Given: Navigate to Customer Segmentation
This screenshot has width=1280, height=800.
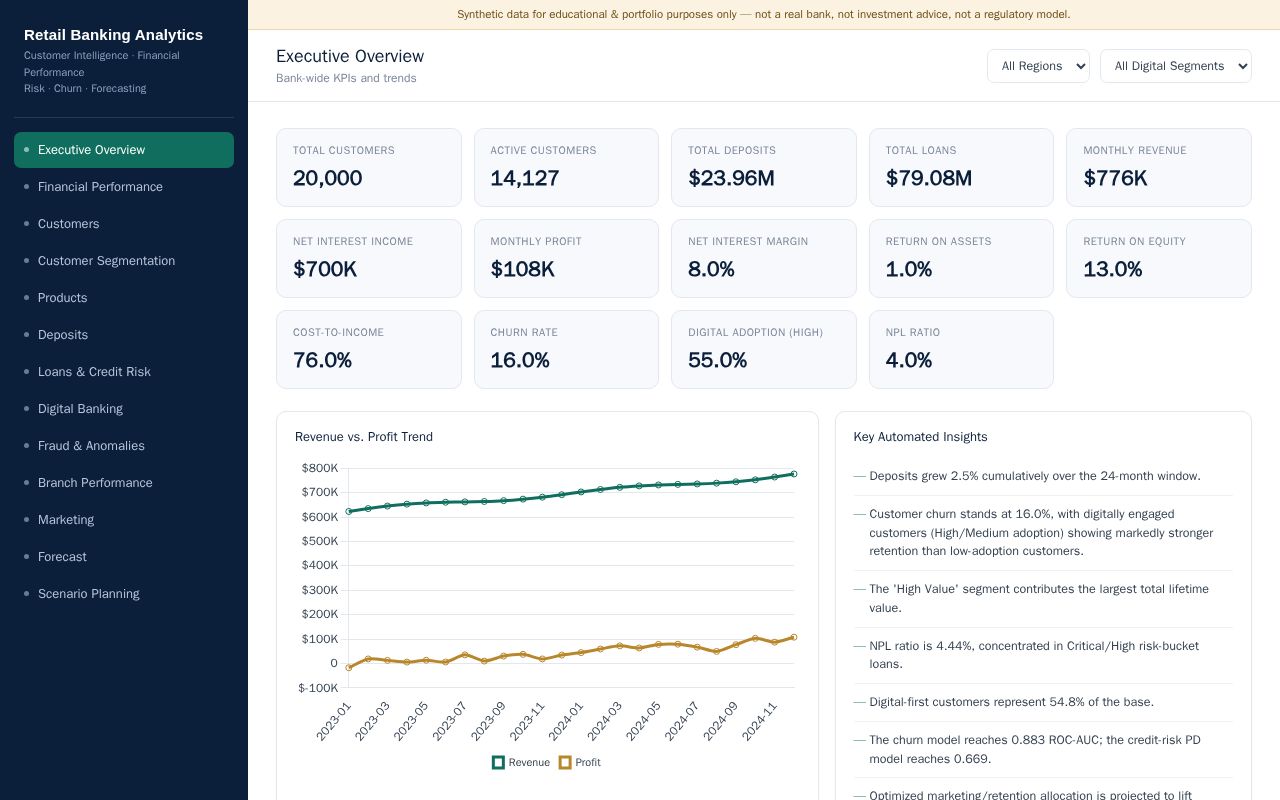Looking at the screenshot, I should [124, 261].
